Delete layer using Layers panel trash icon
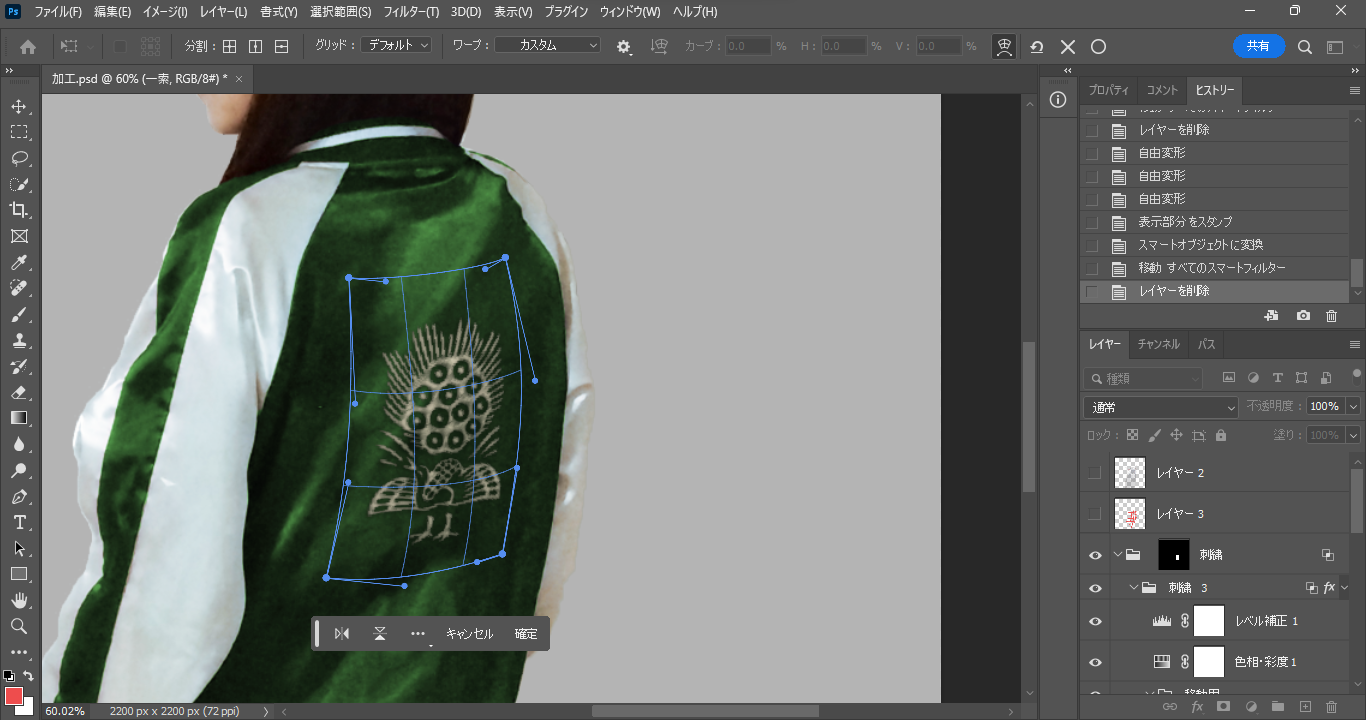Screen dimensions: 1366x720 click(1331, 707)
